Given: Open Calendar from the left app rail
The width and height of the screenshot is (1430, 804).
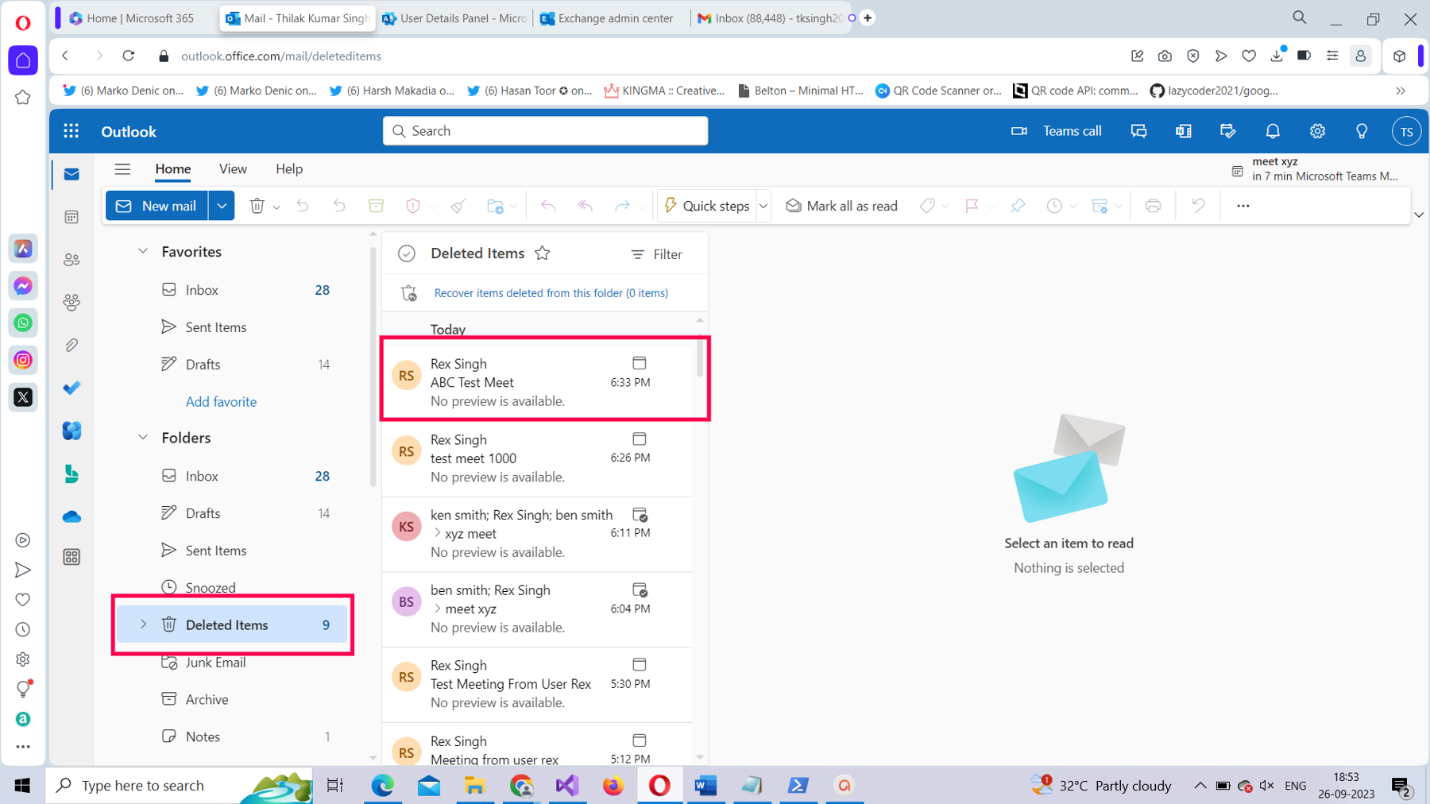Looking at the screenshot, I should pyautogui.click(x=71, y=217).
